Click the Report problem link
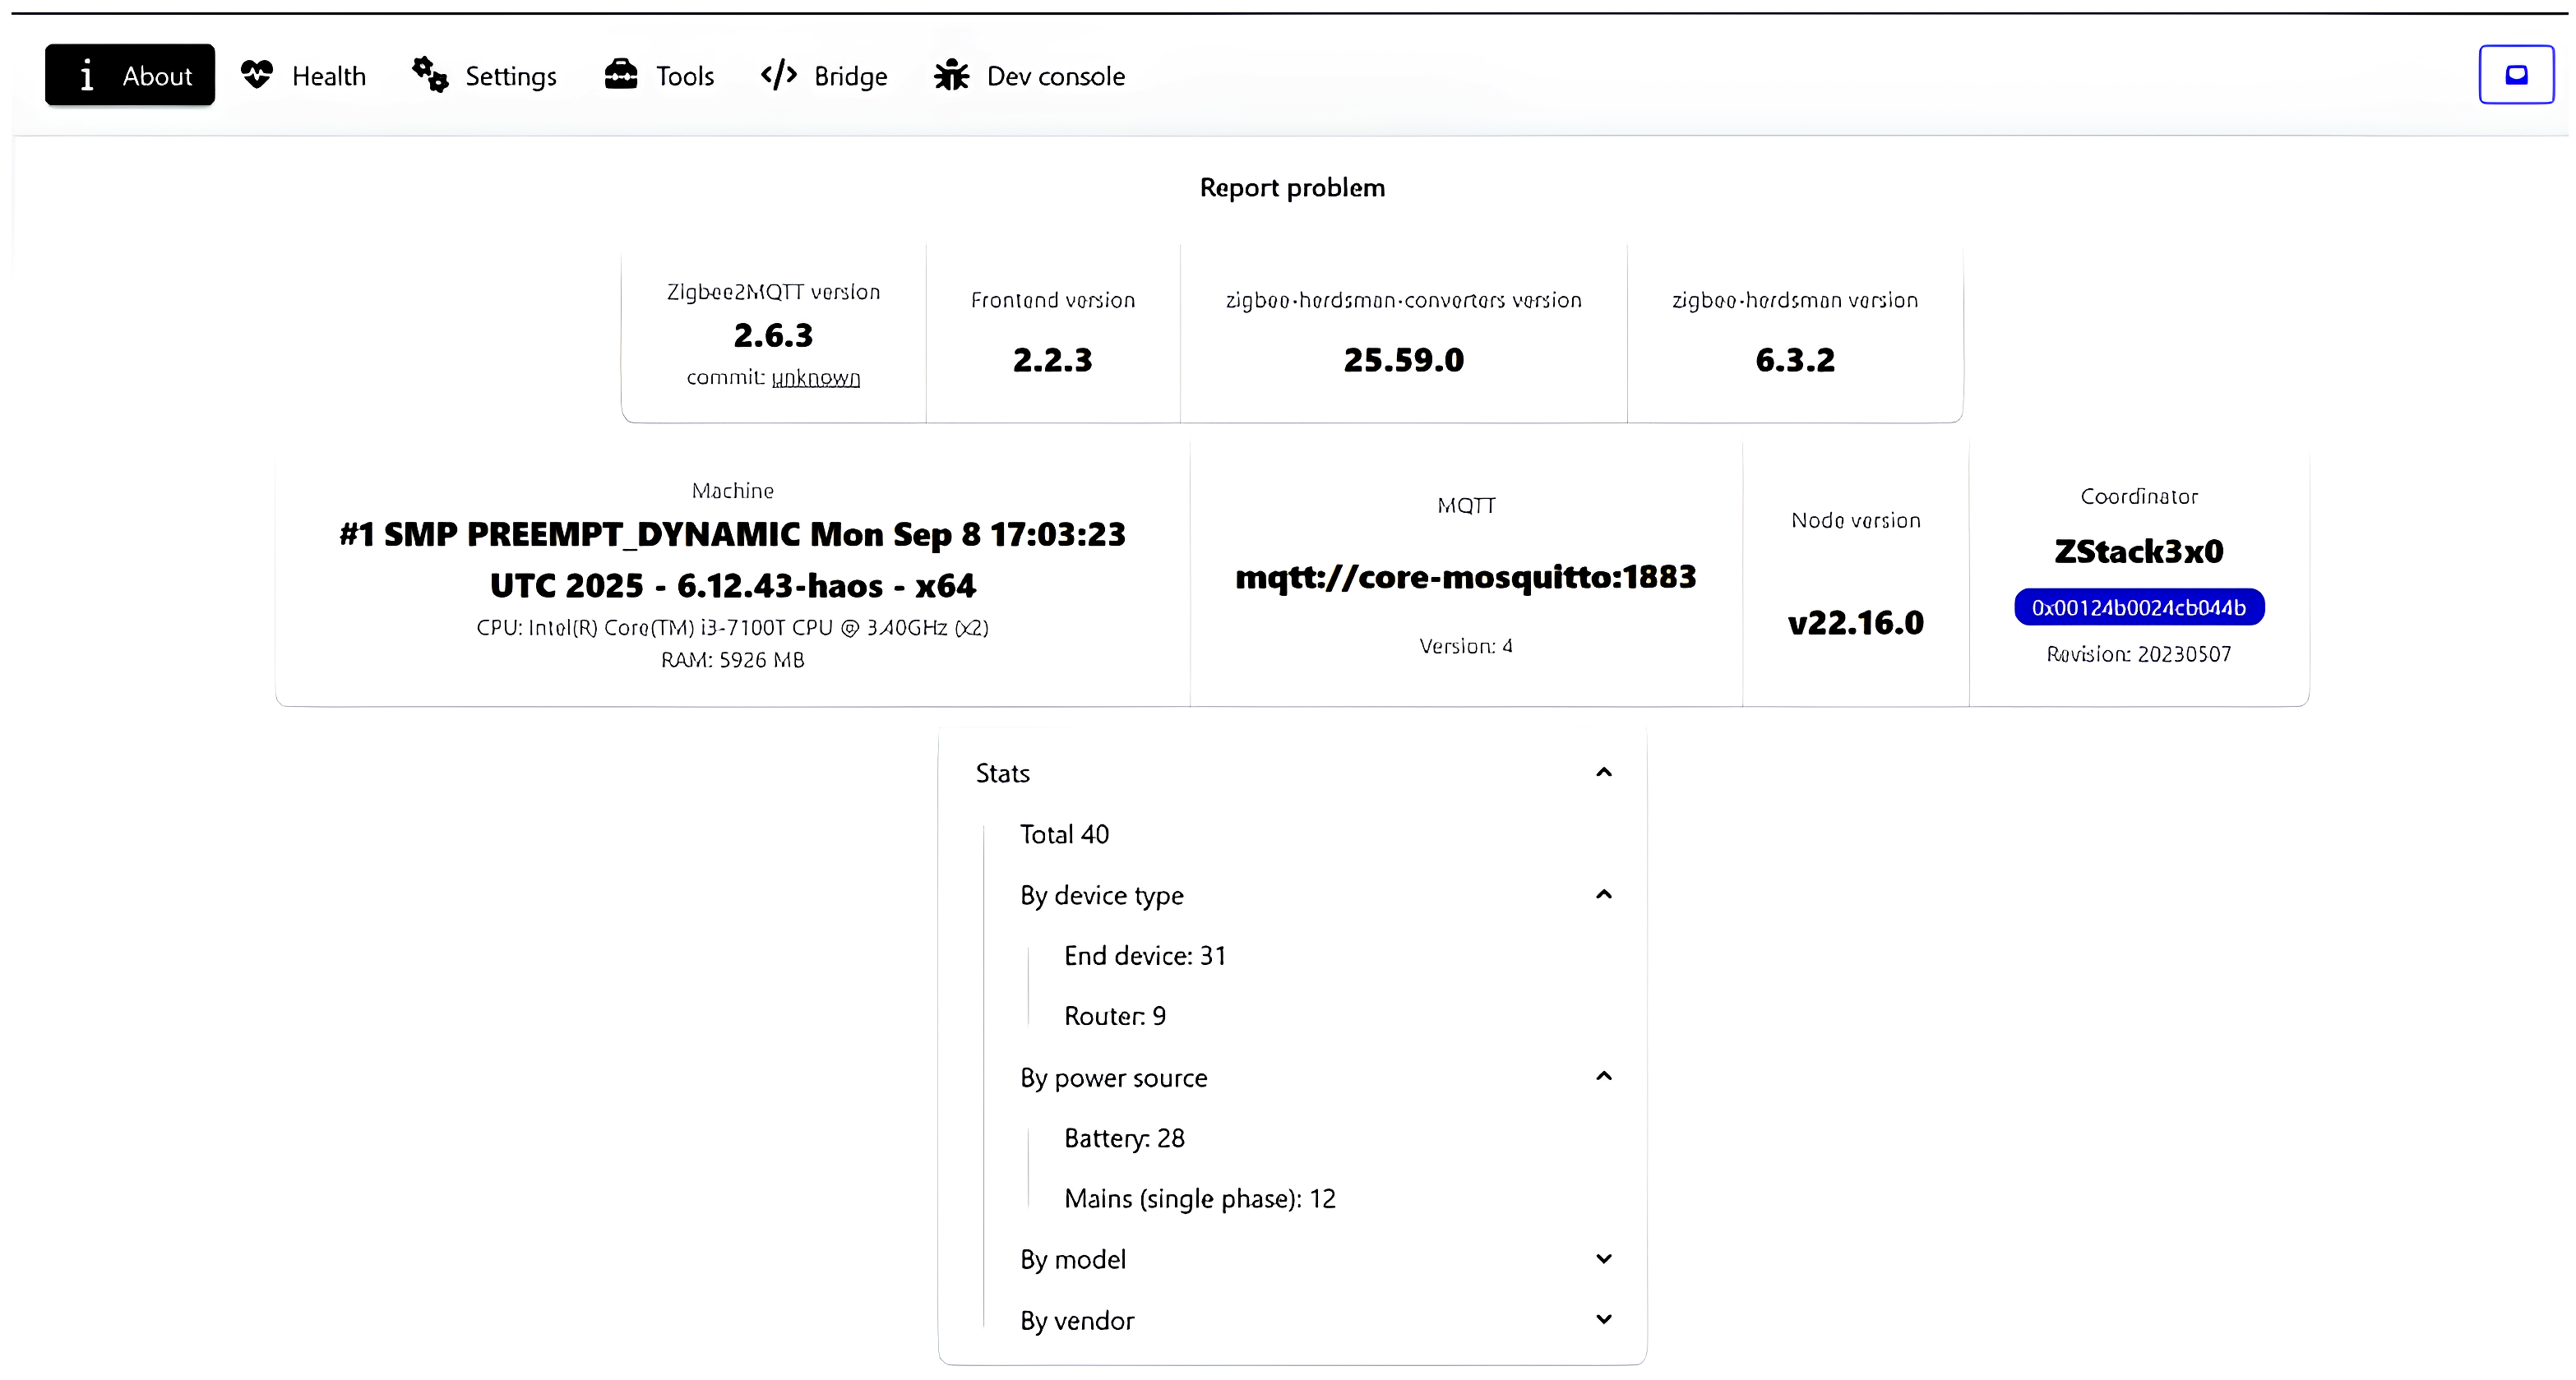 pyautogui.click(x=1292, y=188)
